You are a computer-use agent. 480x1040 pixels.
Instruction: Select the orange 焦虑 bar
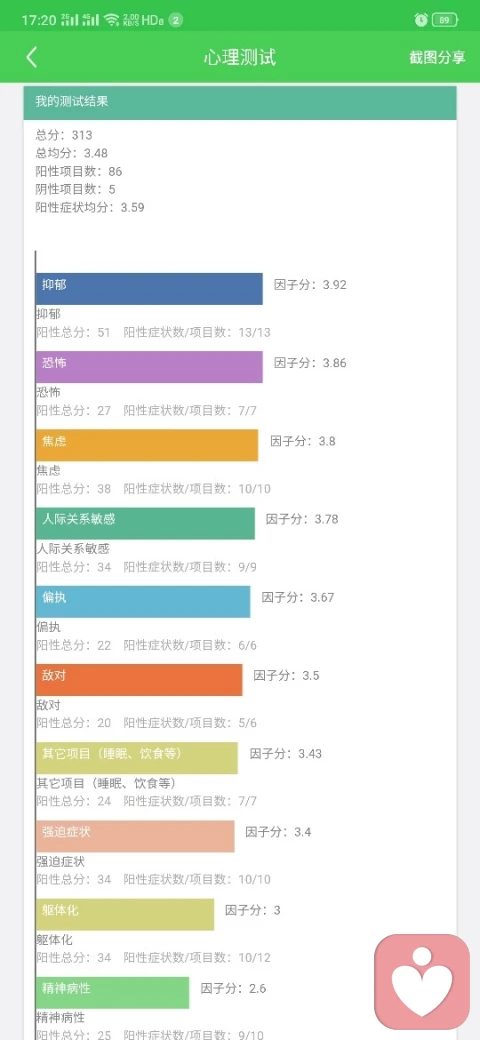[147, 445]
